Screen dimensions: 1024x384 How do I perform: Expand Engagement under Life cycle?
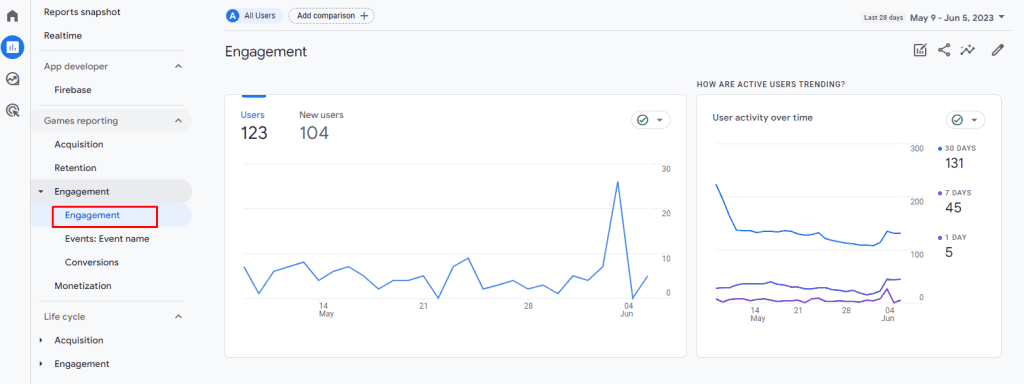(41, 364)
